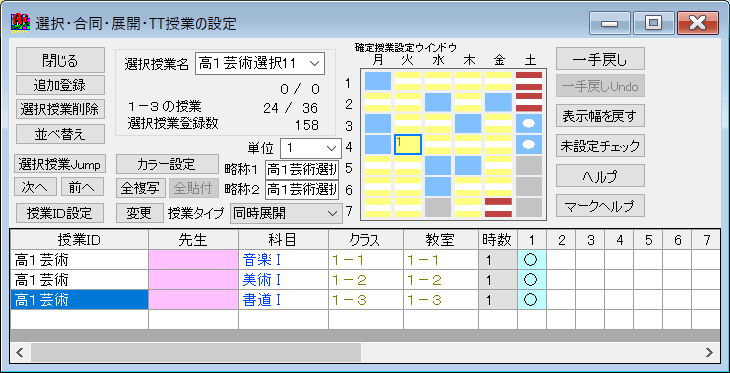Click 時数 value in 音楽Ⅰ row
Viewport: 730px width, 373px height.
coord(498,260)
